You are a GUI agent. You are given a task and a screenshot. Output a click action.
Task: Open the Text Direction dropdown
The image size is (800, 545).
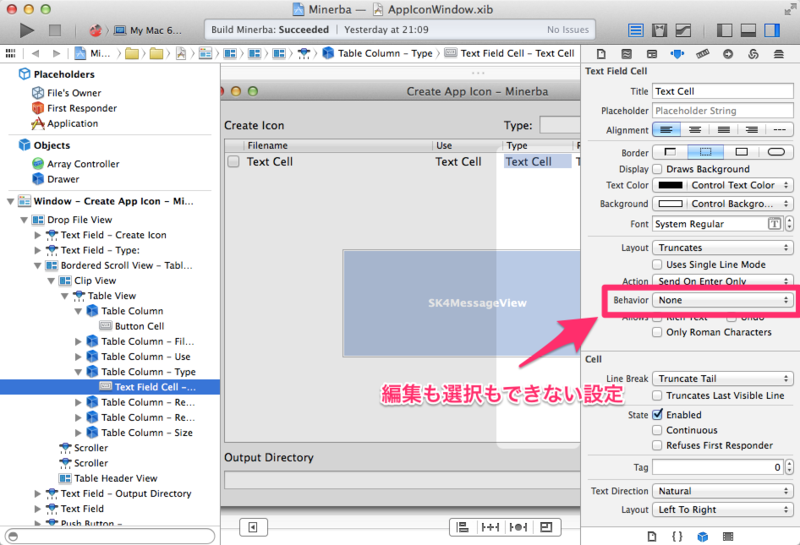click(723, 491)
